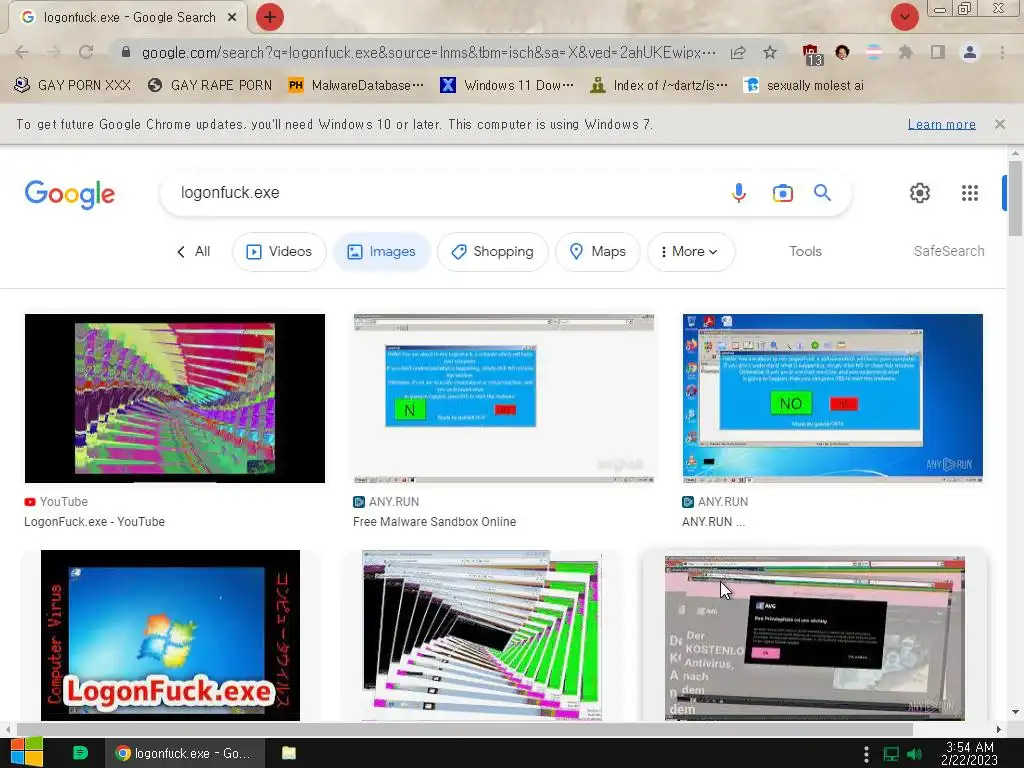Screen dimensions: 1024x768
Task: Open the Google apps grid
Action: pos(970,193)
